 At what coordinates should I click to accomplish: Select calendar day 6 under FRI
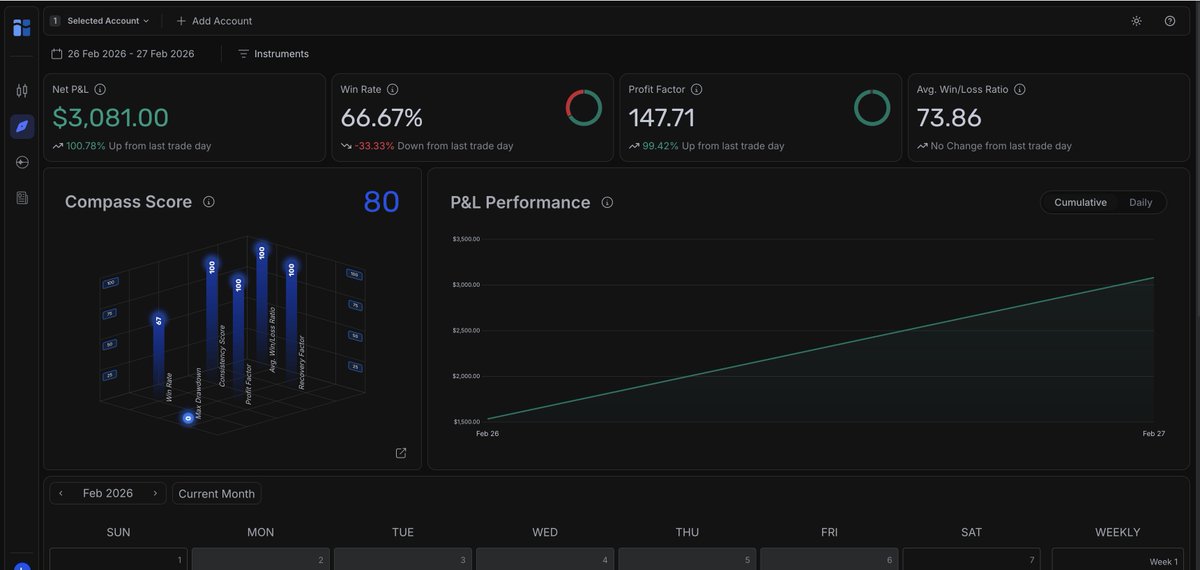[829, 559]
